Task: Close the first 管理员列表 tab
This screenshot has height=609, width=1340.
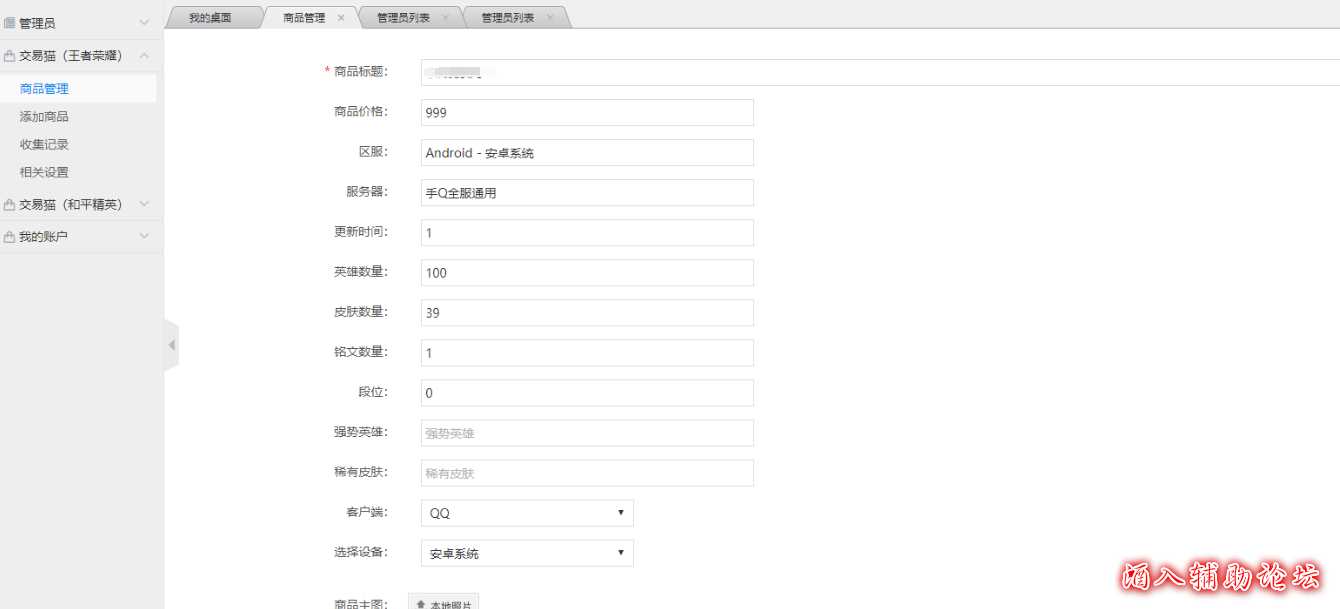Action: [445, 18]
